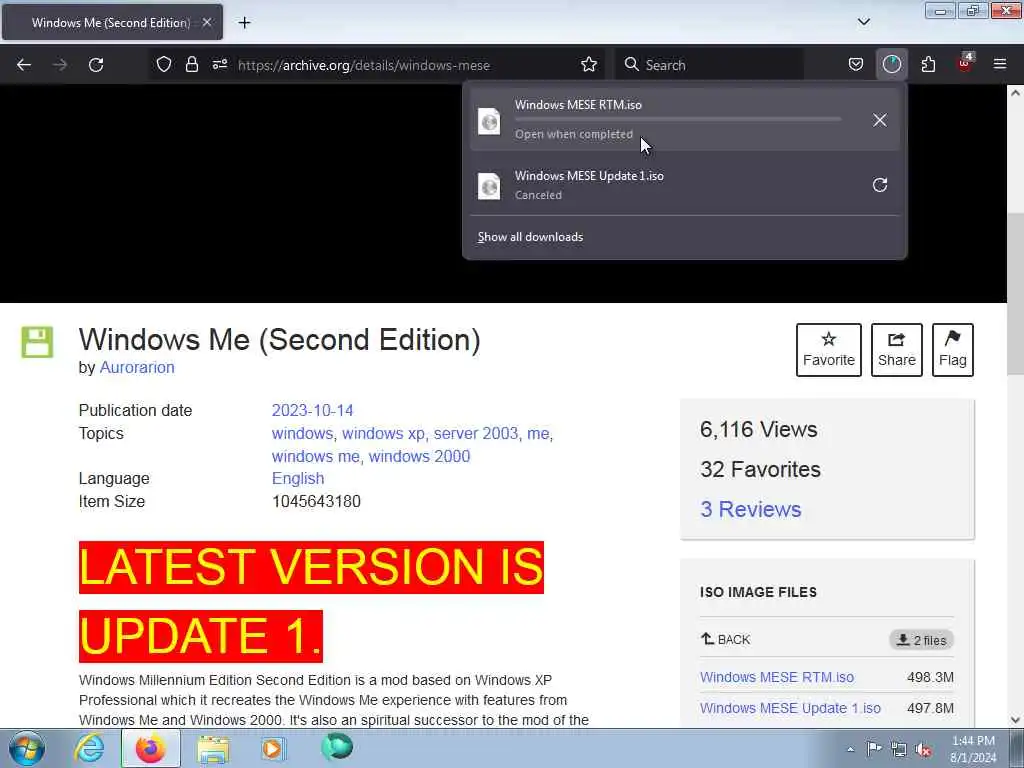
Task: Open site permissions icon in address bar
Action: pyautogui.click(x=219, y=65)
